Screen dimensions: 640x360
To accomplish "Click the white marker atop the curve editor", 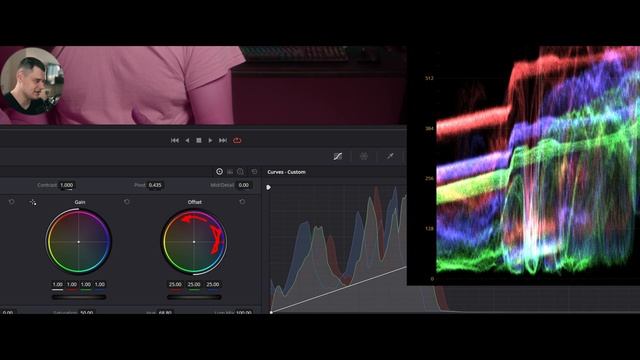I will [x=269, y=187].
